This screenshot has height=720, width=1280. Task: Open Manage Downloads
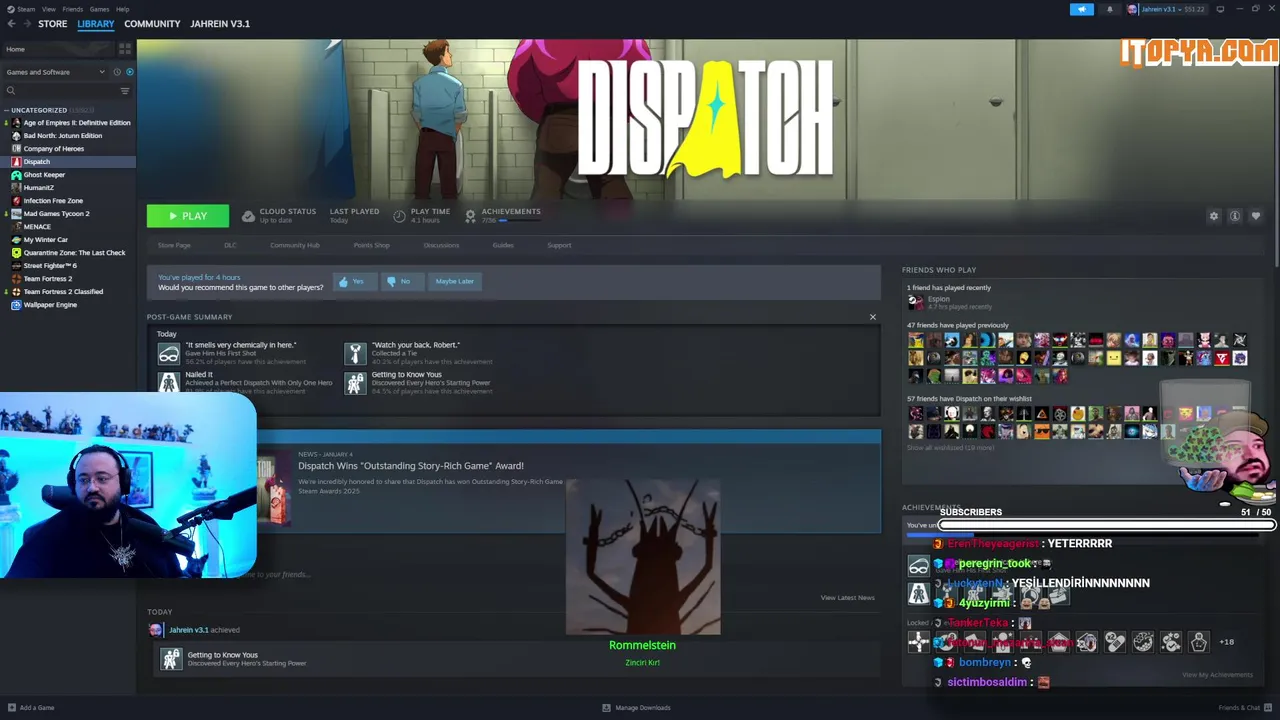click(x=636, y=708)
